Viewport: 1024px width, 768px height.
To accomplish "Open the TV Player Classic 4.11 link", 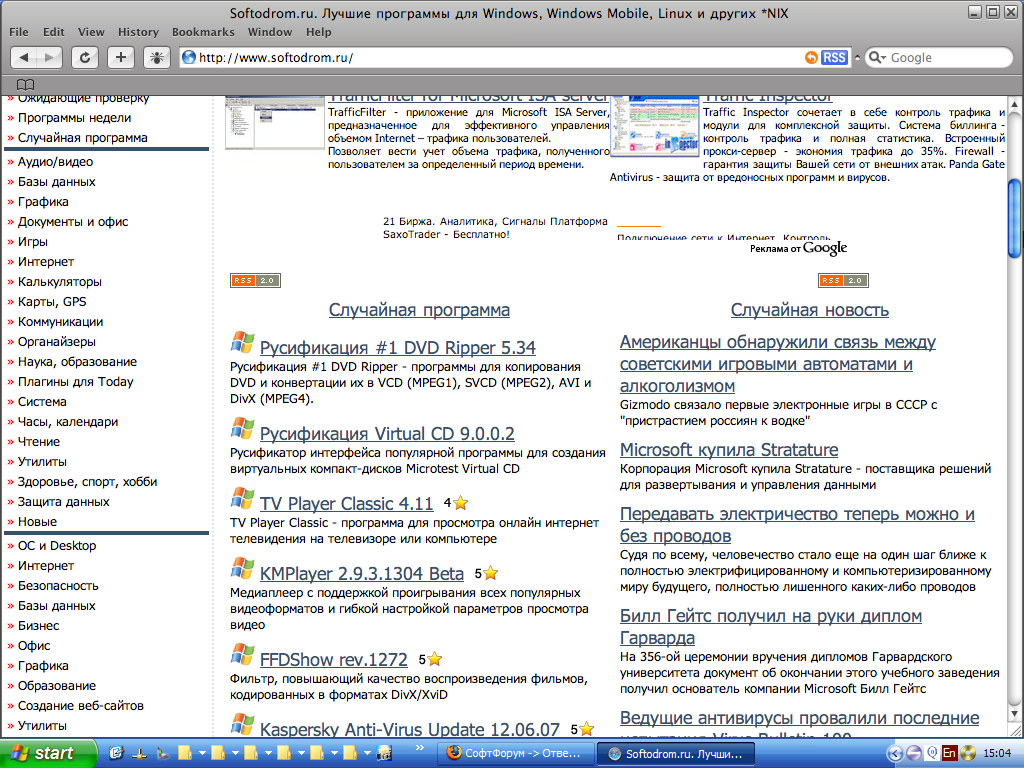I will [347, 504].
